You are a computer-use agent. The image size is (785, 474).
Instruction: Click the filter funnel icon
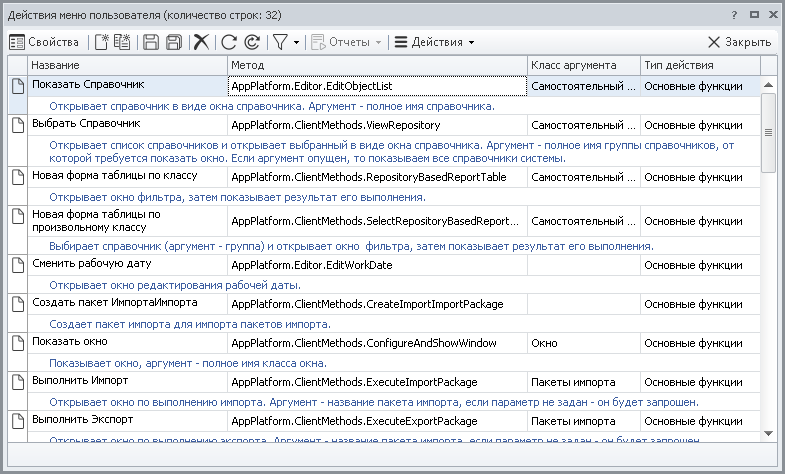click(280, 42)
